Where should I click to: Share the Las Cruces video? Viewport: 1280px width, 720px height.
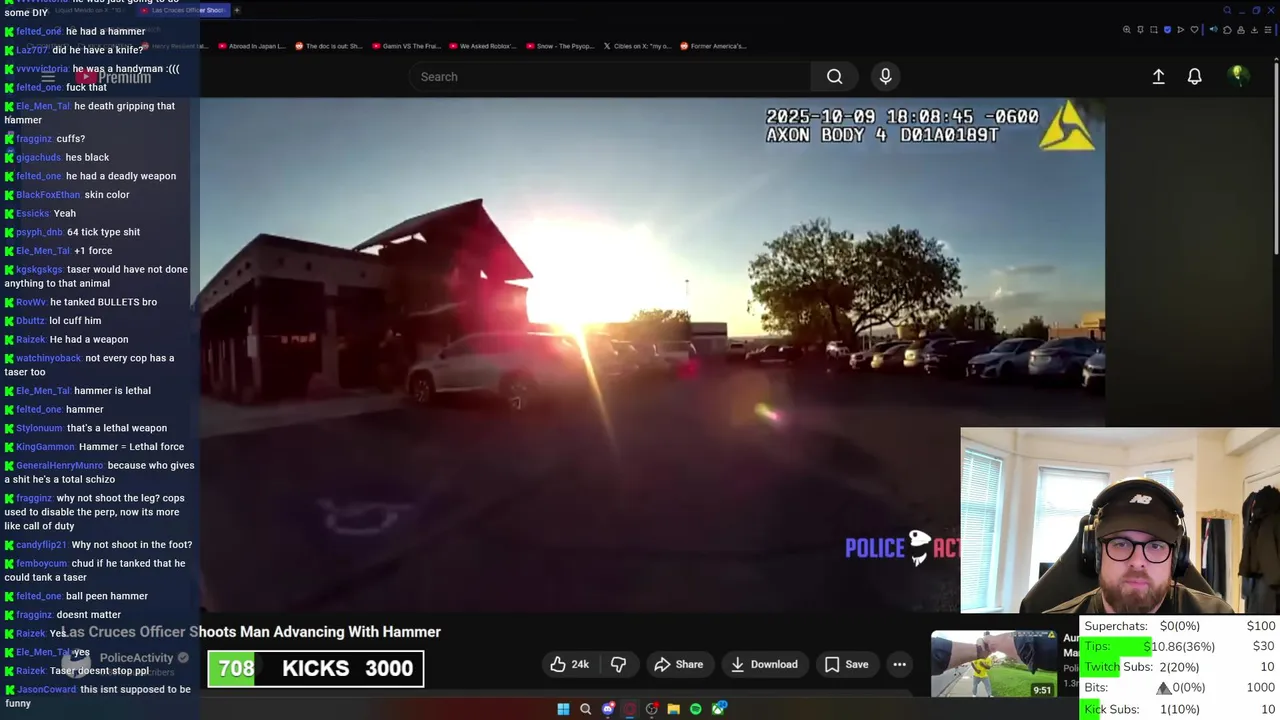click(679, 664)
